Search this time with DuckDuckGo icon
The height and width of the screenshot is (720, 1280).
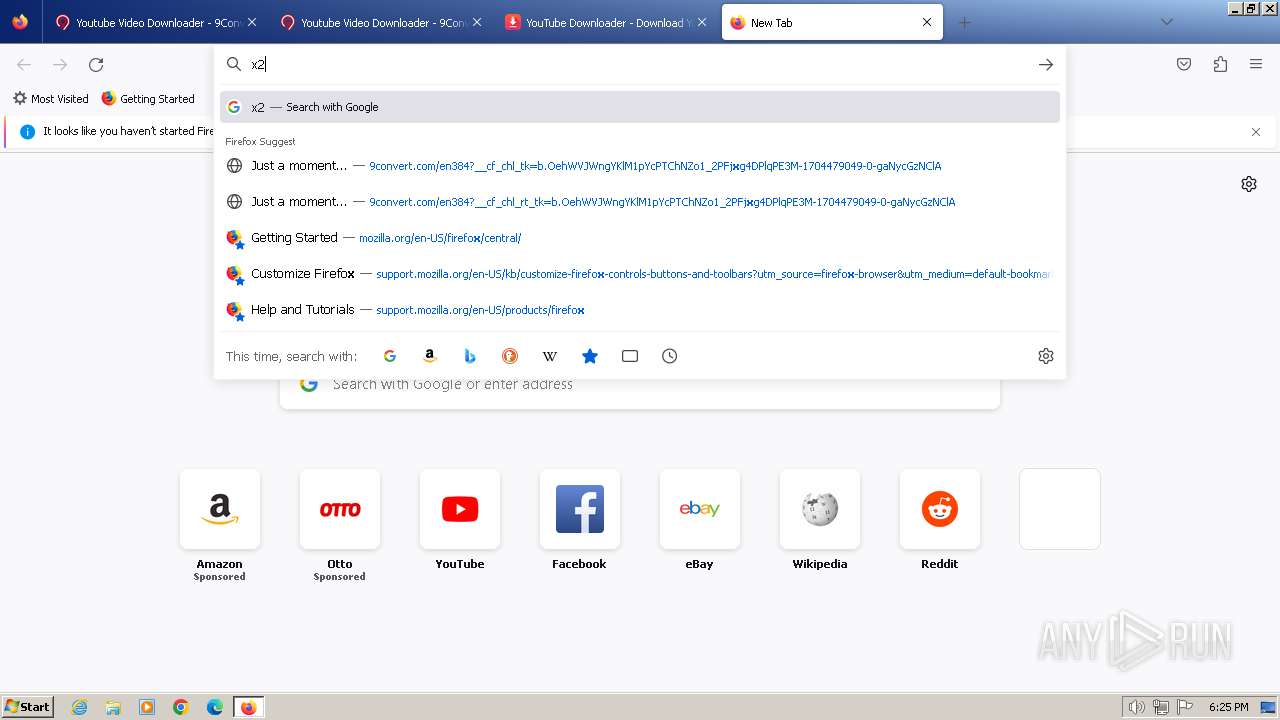click(510, 356)
